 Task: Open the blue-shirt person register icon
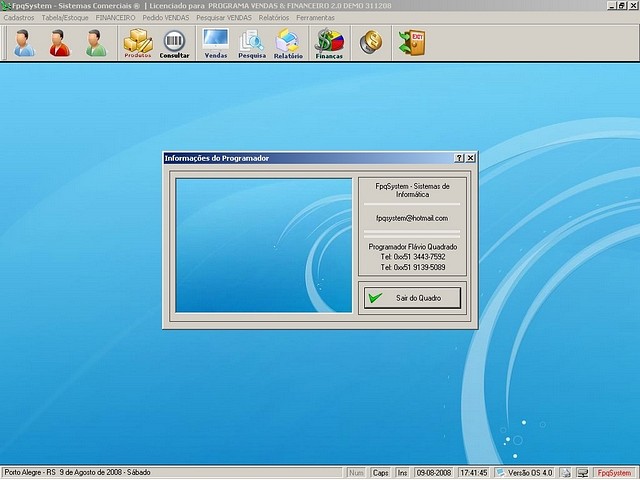24,43
